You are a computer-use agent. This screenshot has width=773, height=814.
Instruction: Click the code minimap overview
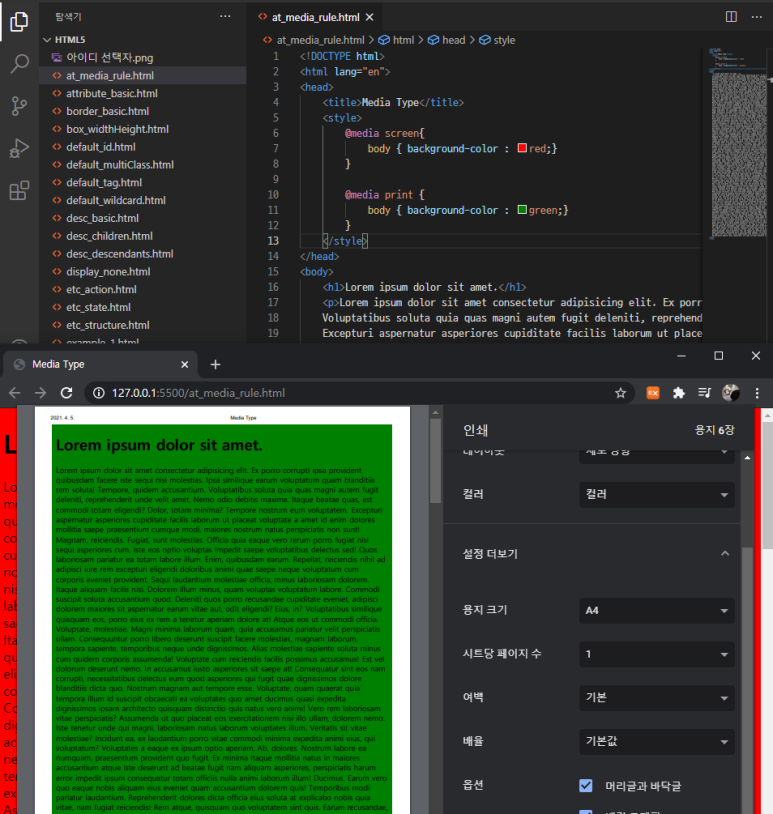[x=738, y=143]
